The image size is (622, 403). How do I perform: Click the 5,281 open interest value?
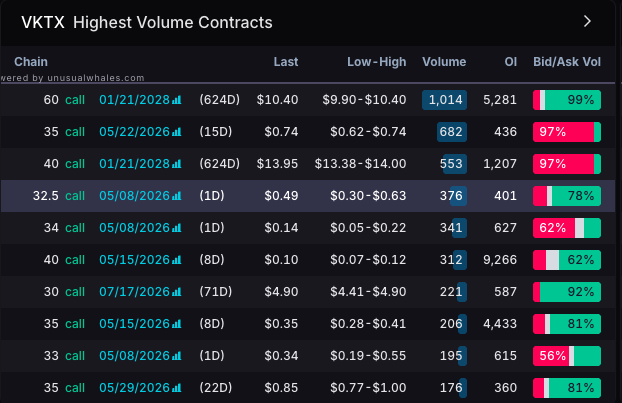point(500,100)
